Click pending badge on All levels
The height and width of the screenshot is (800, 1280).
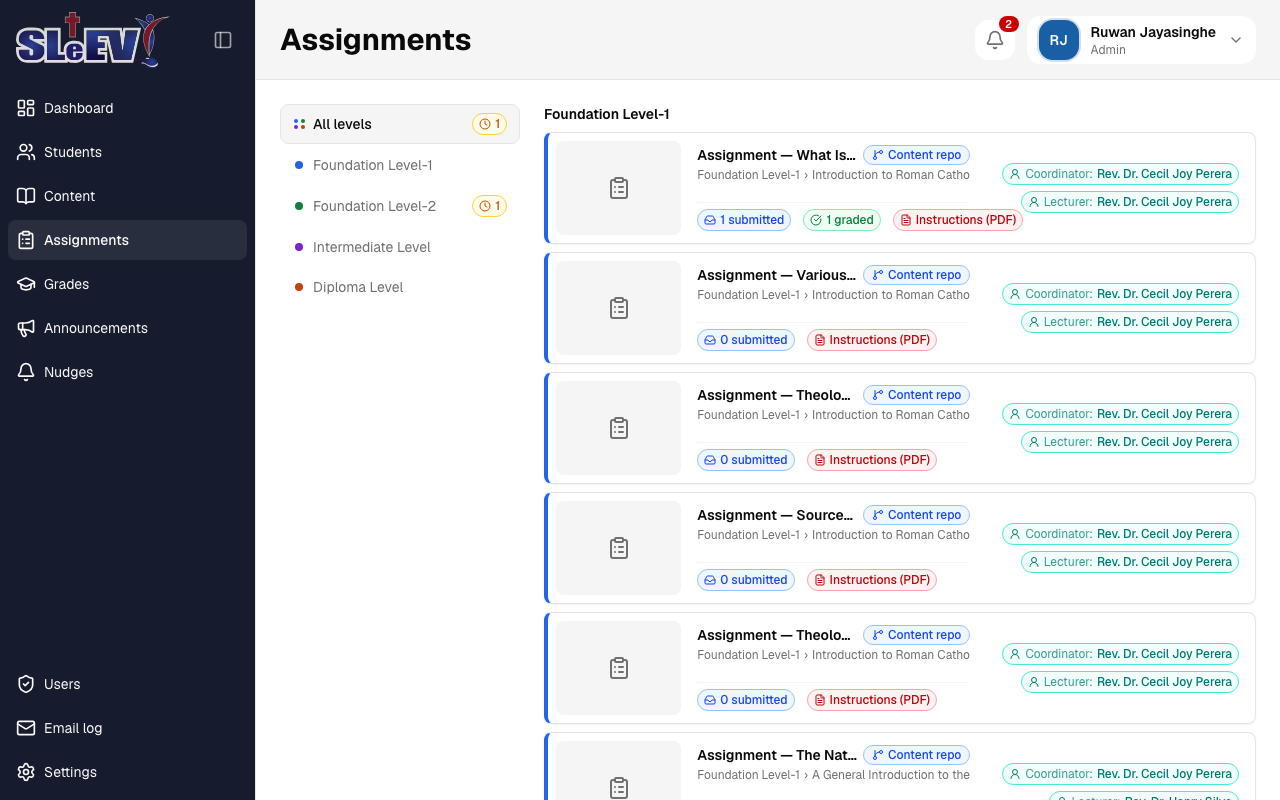pyautogui.click(x=490, y=124)
